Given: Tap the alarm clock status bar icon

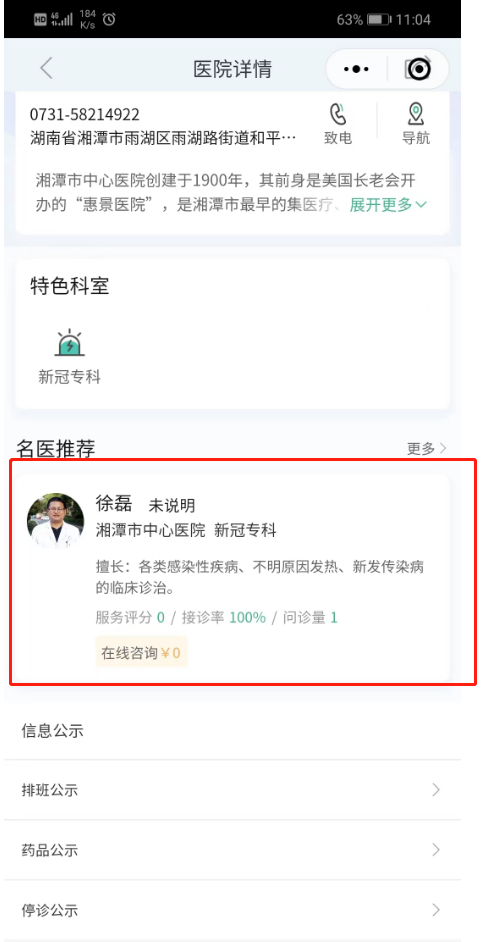Looking at the screenshot, I should (x=109, y=19).
